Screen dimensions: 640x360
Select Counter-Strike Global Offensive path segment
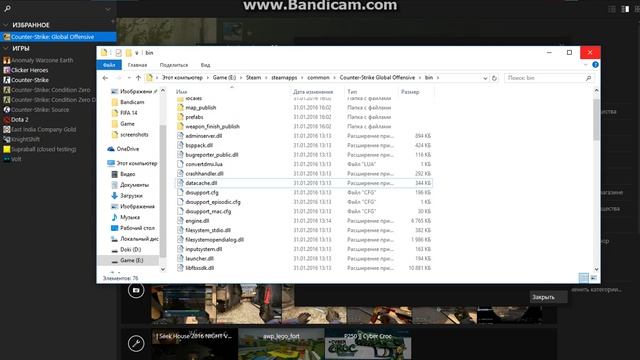click(x=377, y=78)
